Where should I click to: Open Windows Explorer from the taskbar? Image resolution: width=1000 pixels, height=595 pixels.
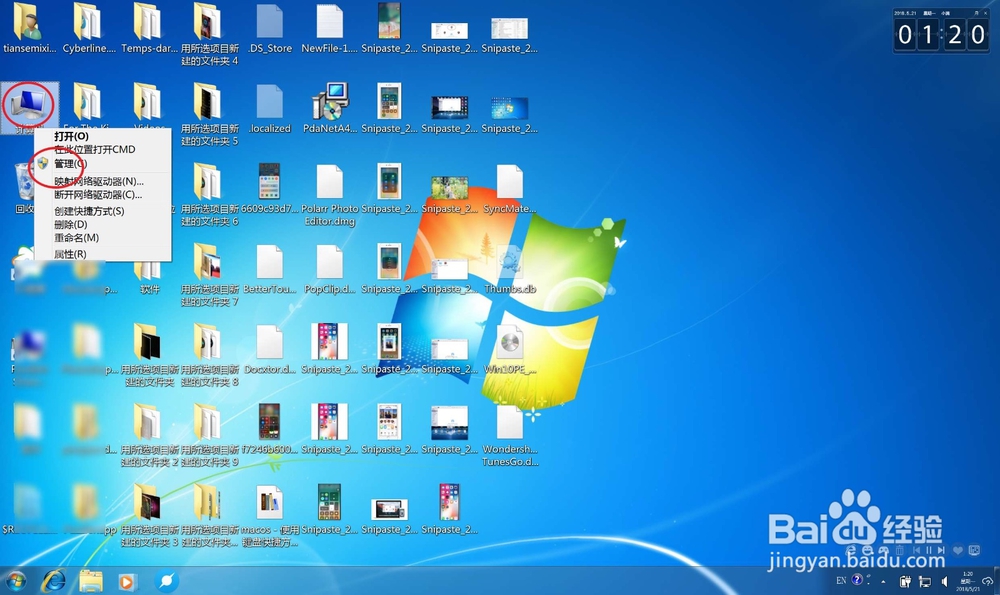91,581
